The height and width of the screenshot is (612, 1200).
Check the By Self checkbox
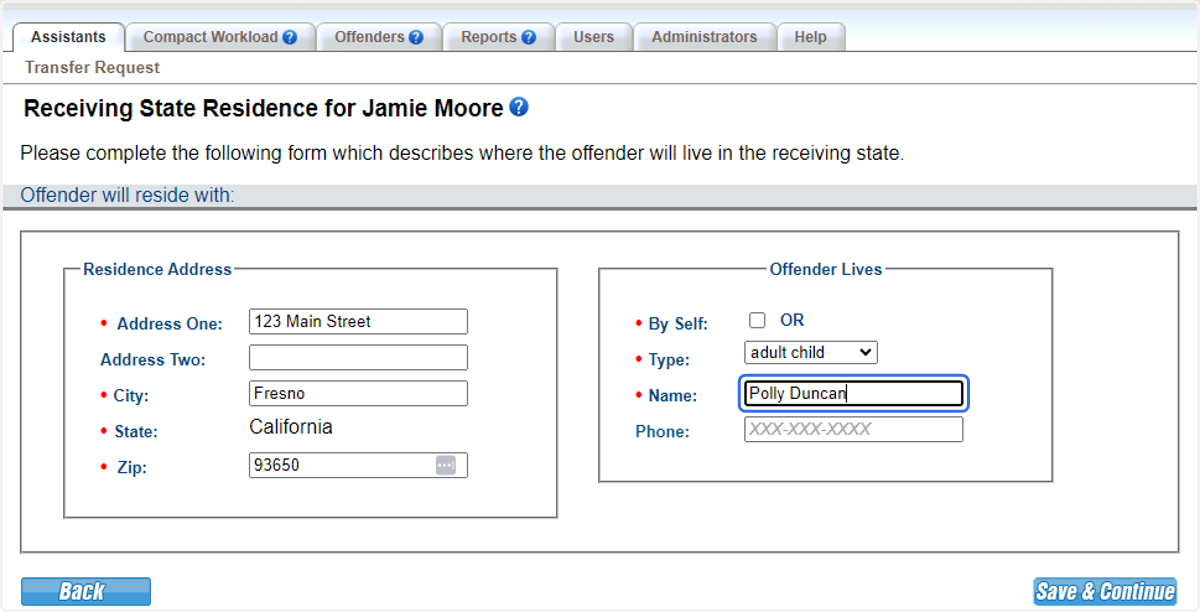coord(758,321)
